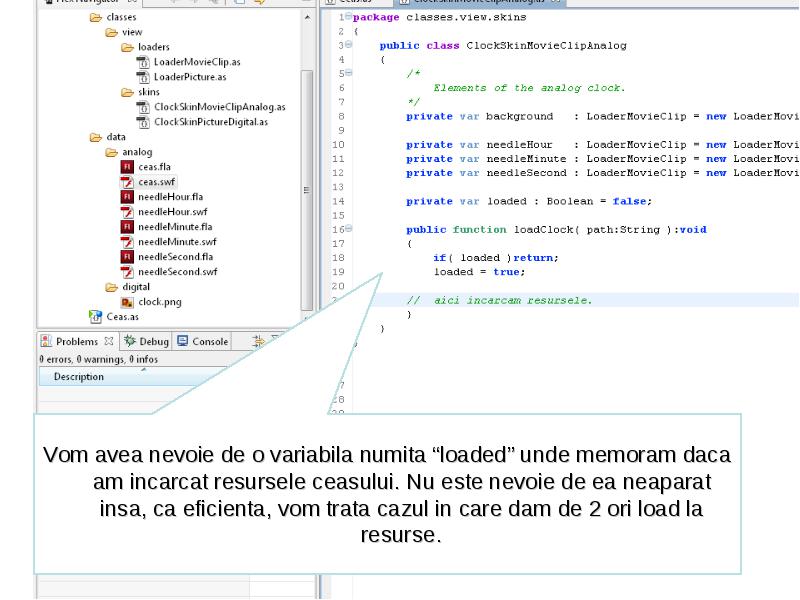Click 'public class ClockSkinMovieClipAnalog' line
The height and width of the screenshot is (600, 800).
pos(503,45)
